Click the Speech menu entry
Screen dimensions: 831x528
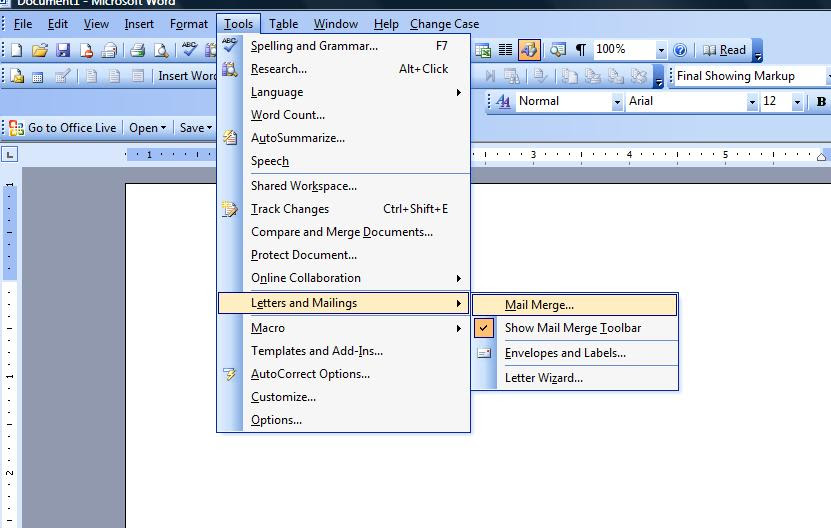click(343, 161)
